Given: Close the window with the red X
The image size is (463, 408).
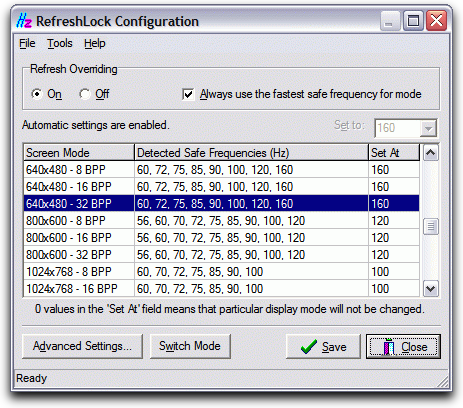Looking at the screenshot, I should coord(436,21).
